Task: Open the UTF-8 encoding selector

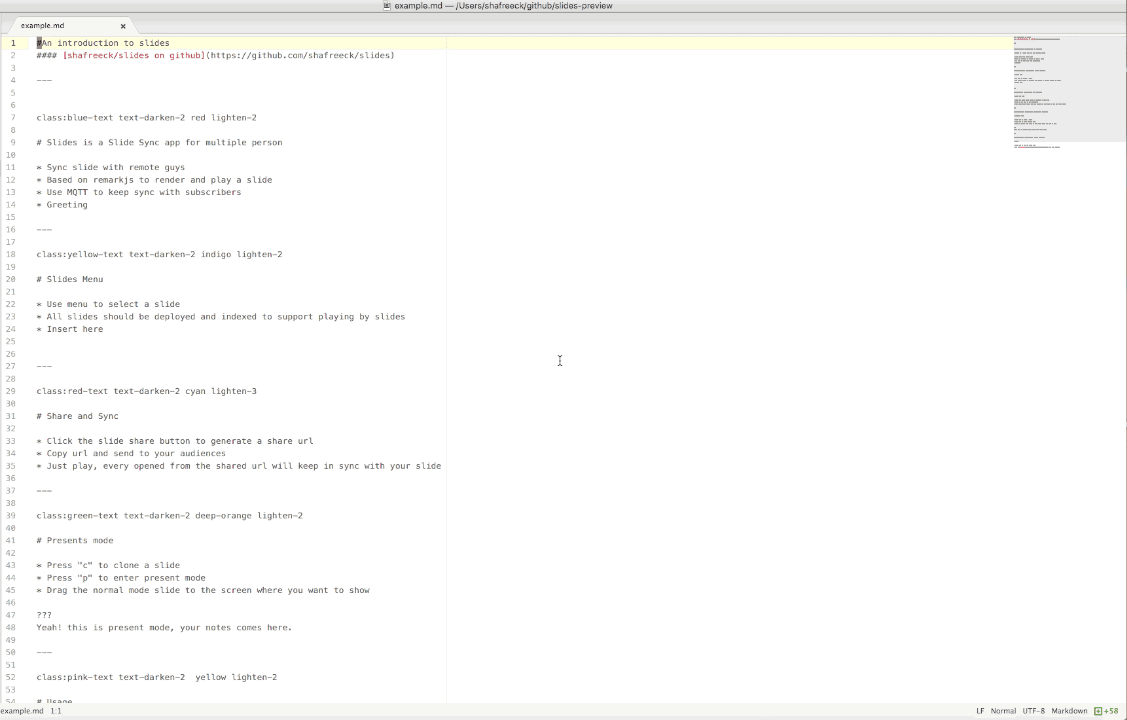Action: [1034, 711]
